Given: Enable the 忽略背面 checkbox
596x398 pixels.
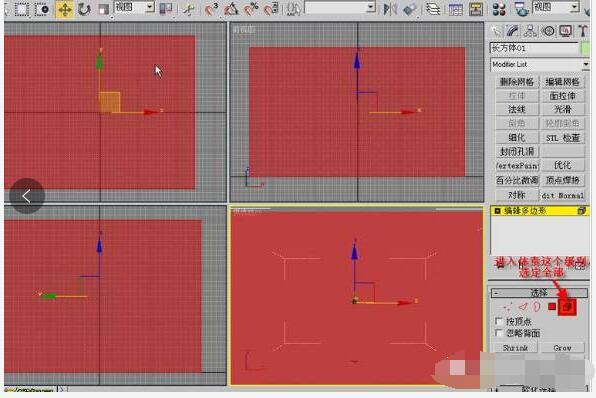Looking at the screenshot, I should [x=499, y=333].
